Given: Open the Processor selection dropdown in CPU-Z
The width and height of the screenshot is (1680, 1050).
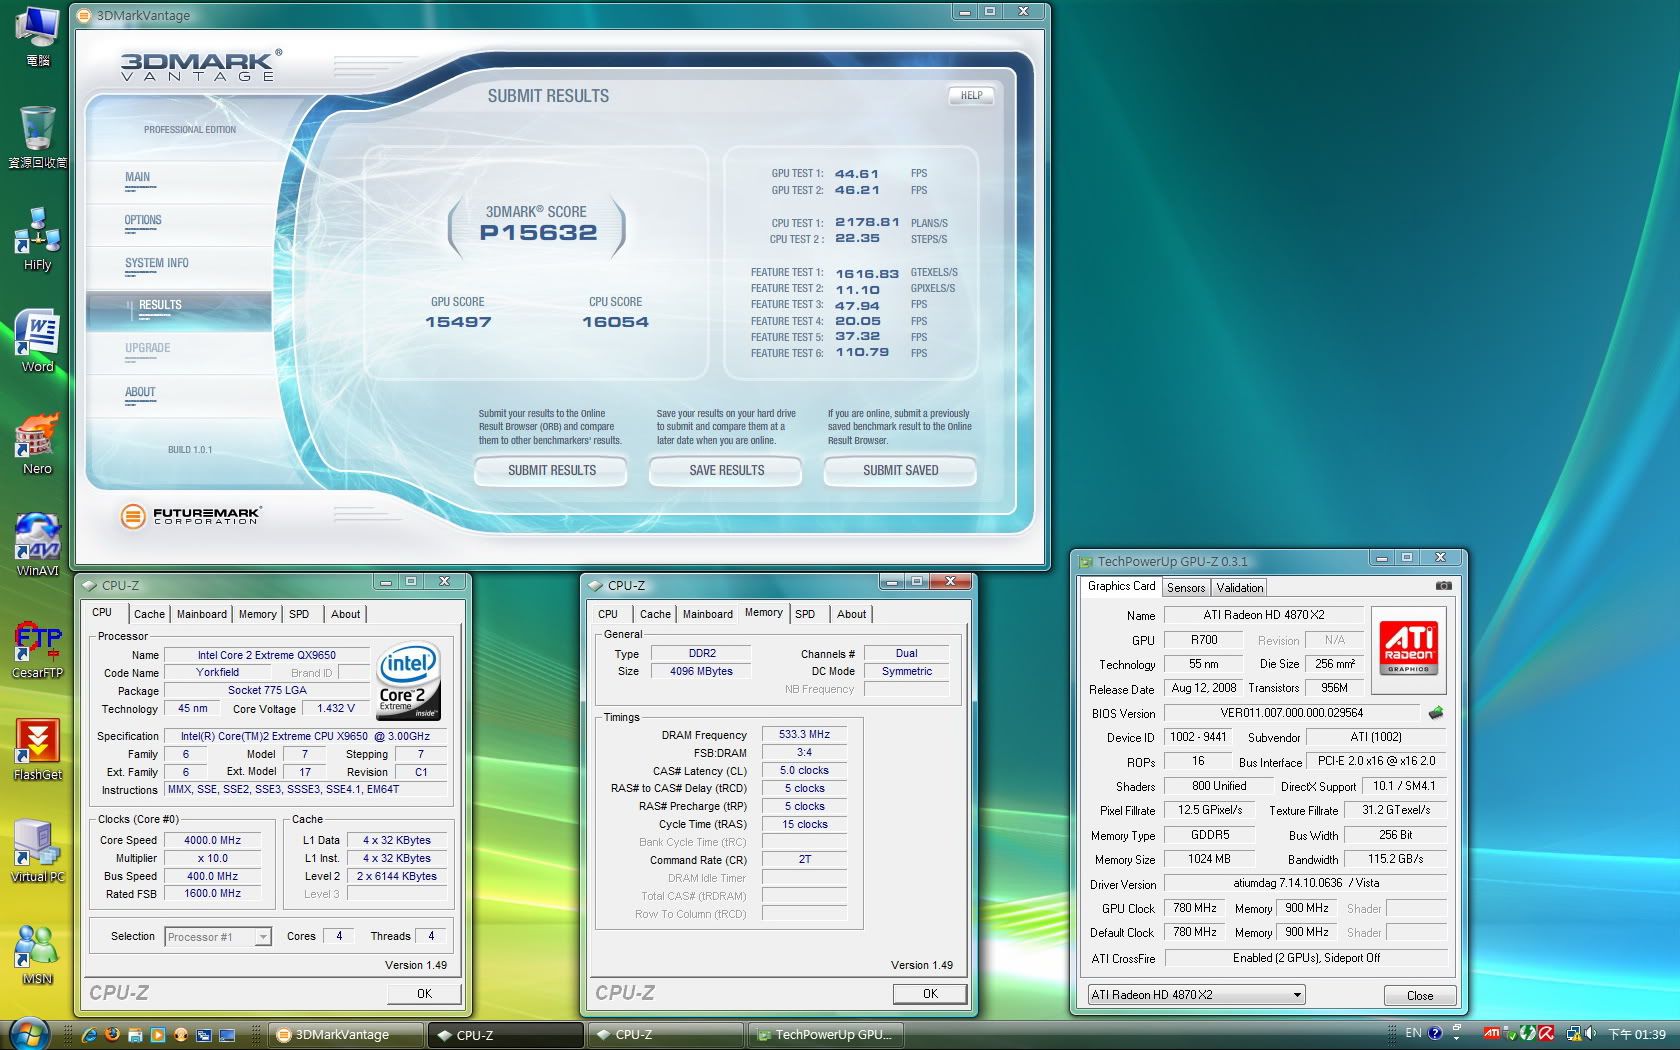Looking at the screenshot, I should point(217,937).
